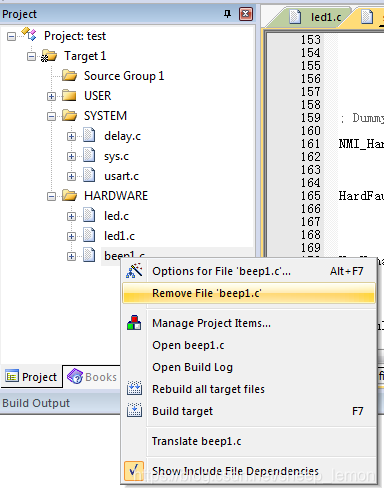
Task: Choose Translate beep1.c
Action: point(249,441)
